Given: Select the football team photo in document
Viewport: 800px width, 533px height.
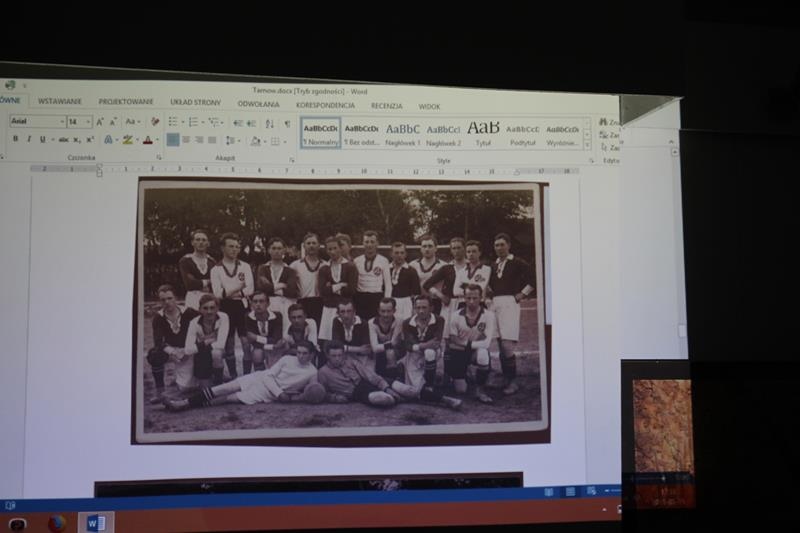Looking at the screenshot, I should 340,310.
